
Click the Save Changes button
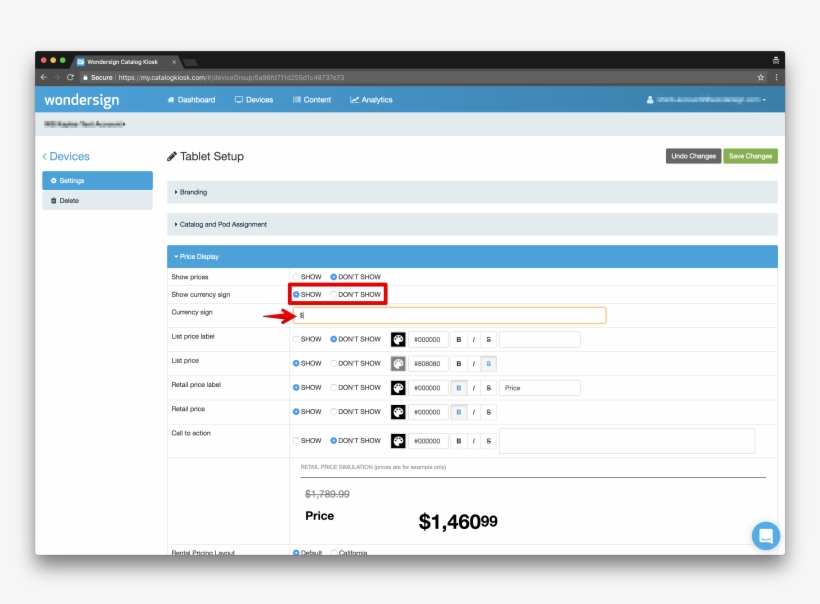tap(750, 156)
